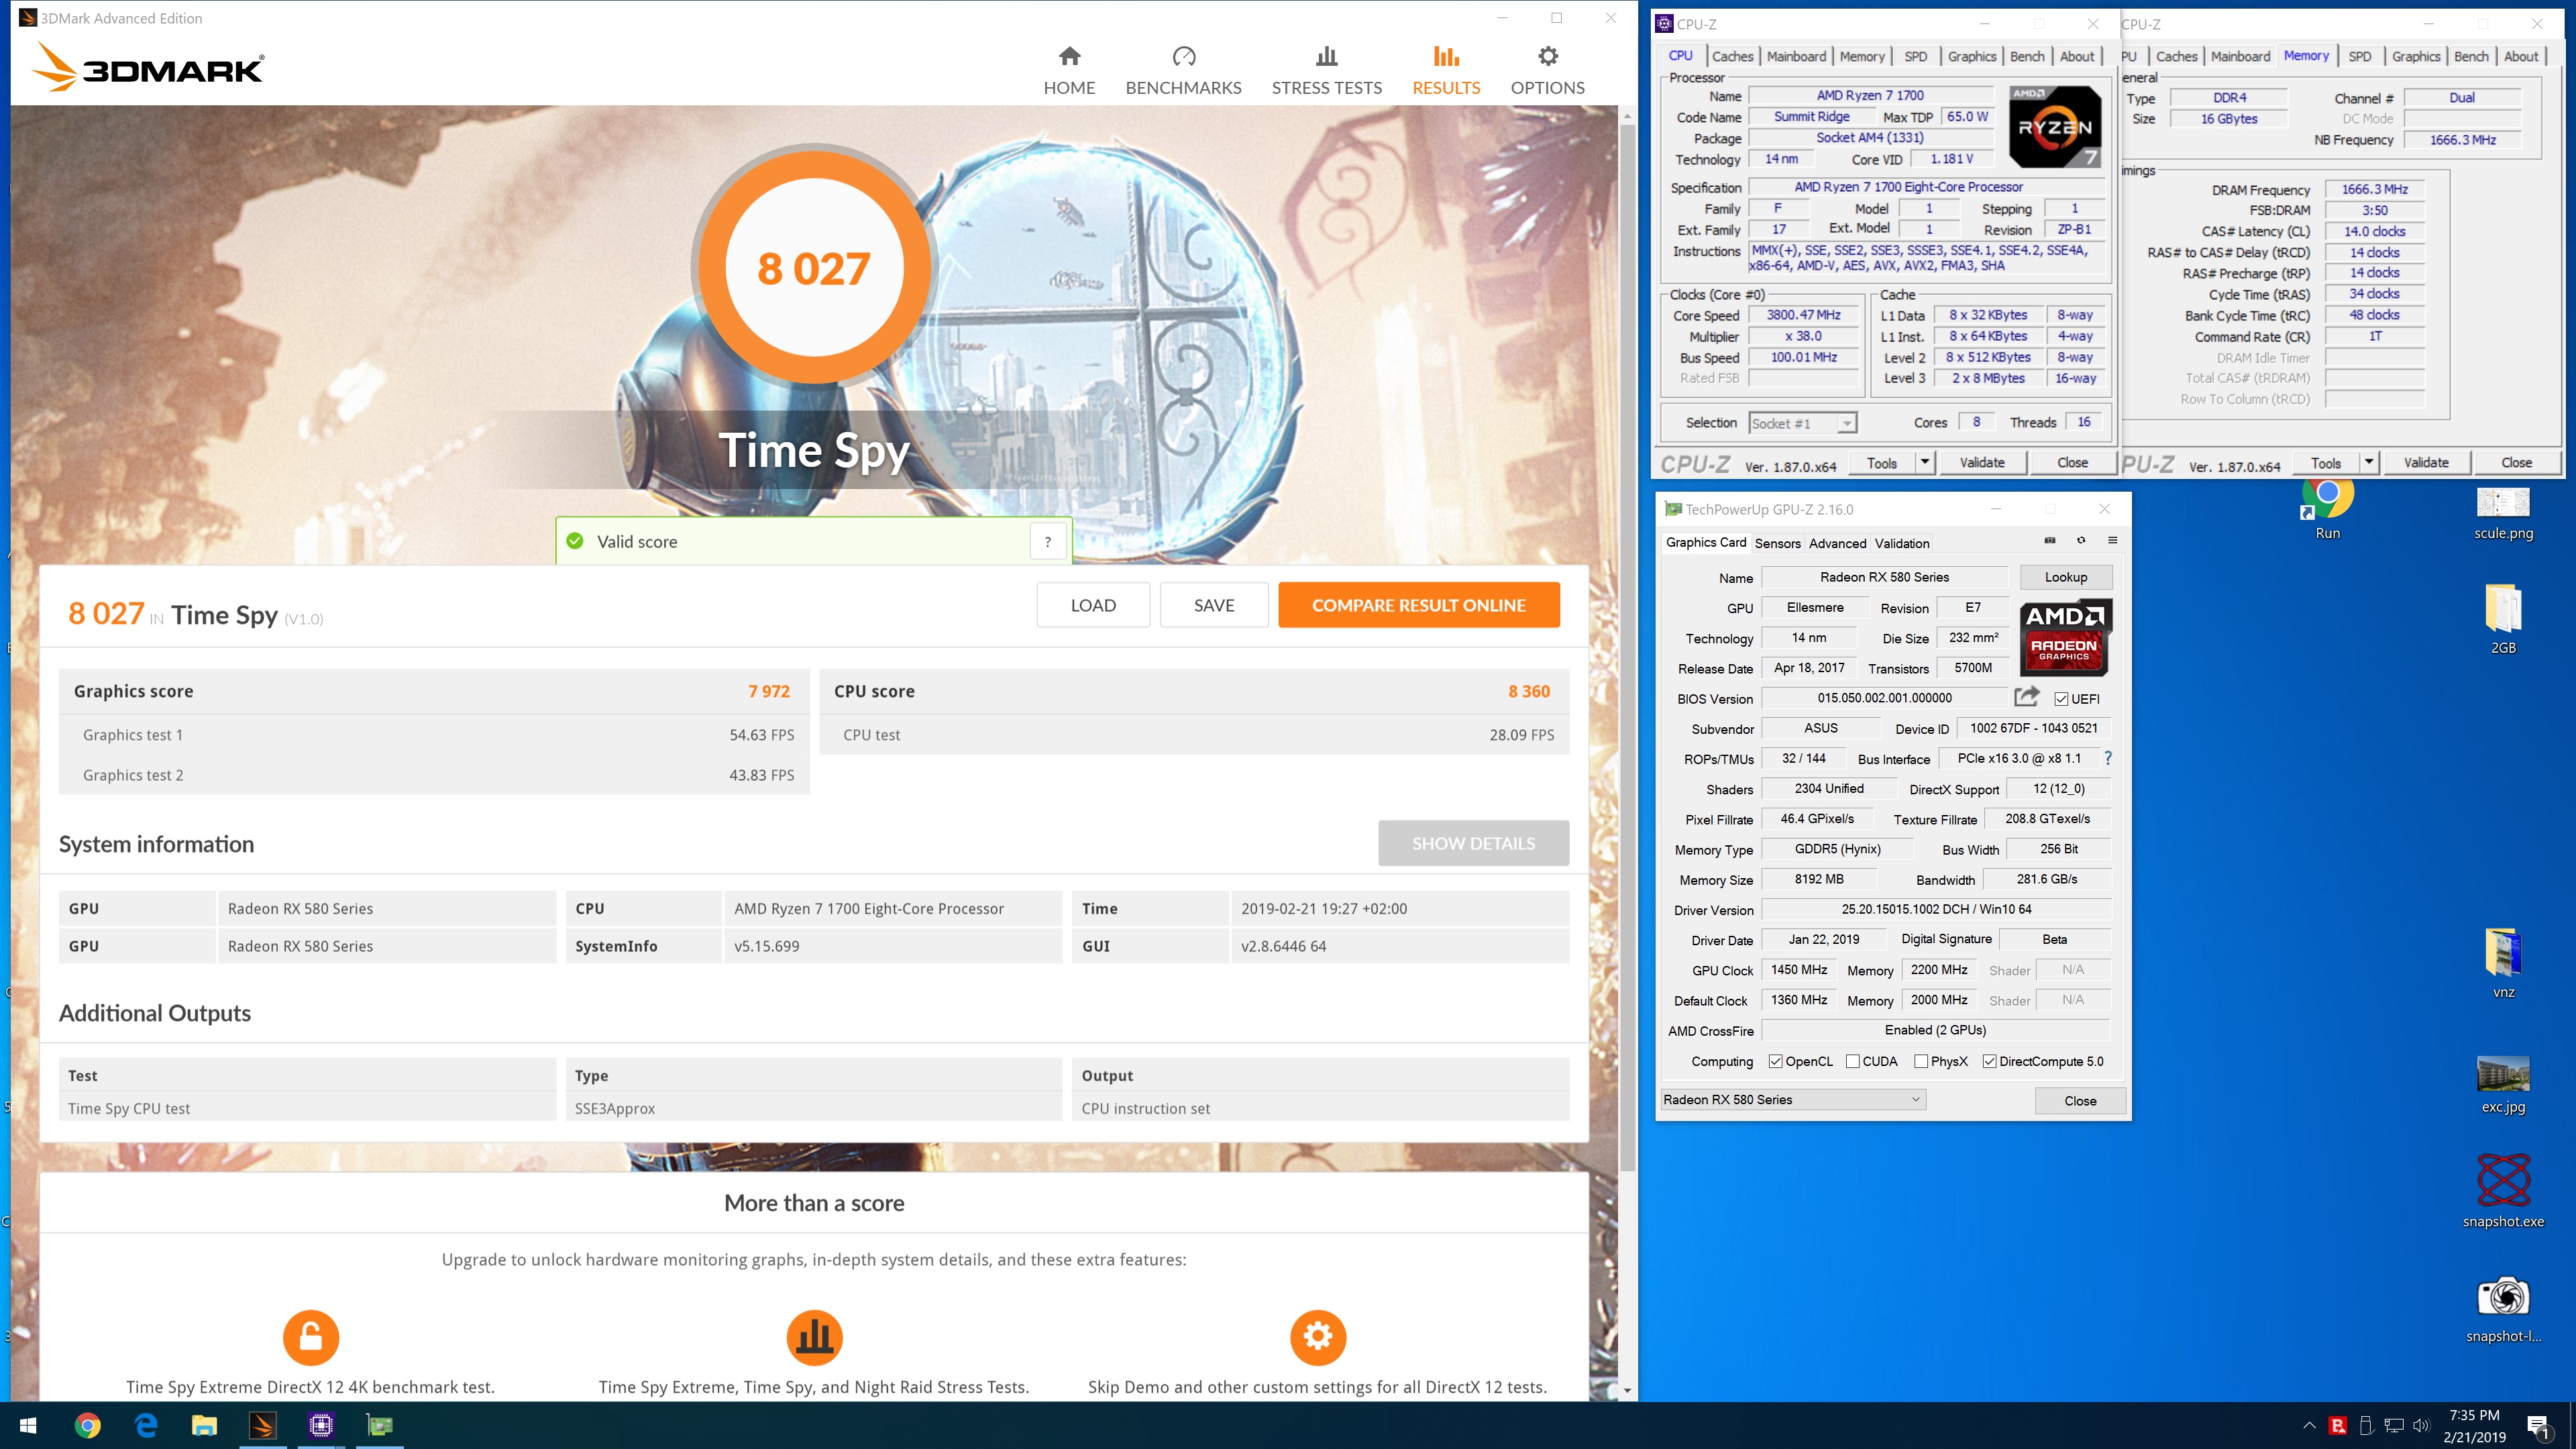The image size is (2576, 1449).
Task: Select the snapshot.exe desktop icon
Action: pyautogui.click(x=2503, y=1191)
